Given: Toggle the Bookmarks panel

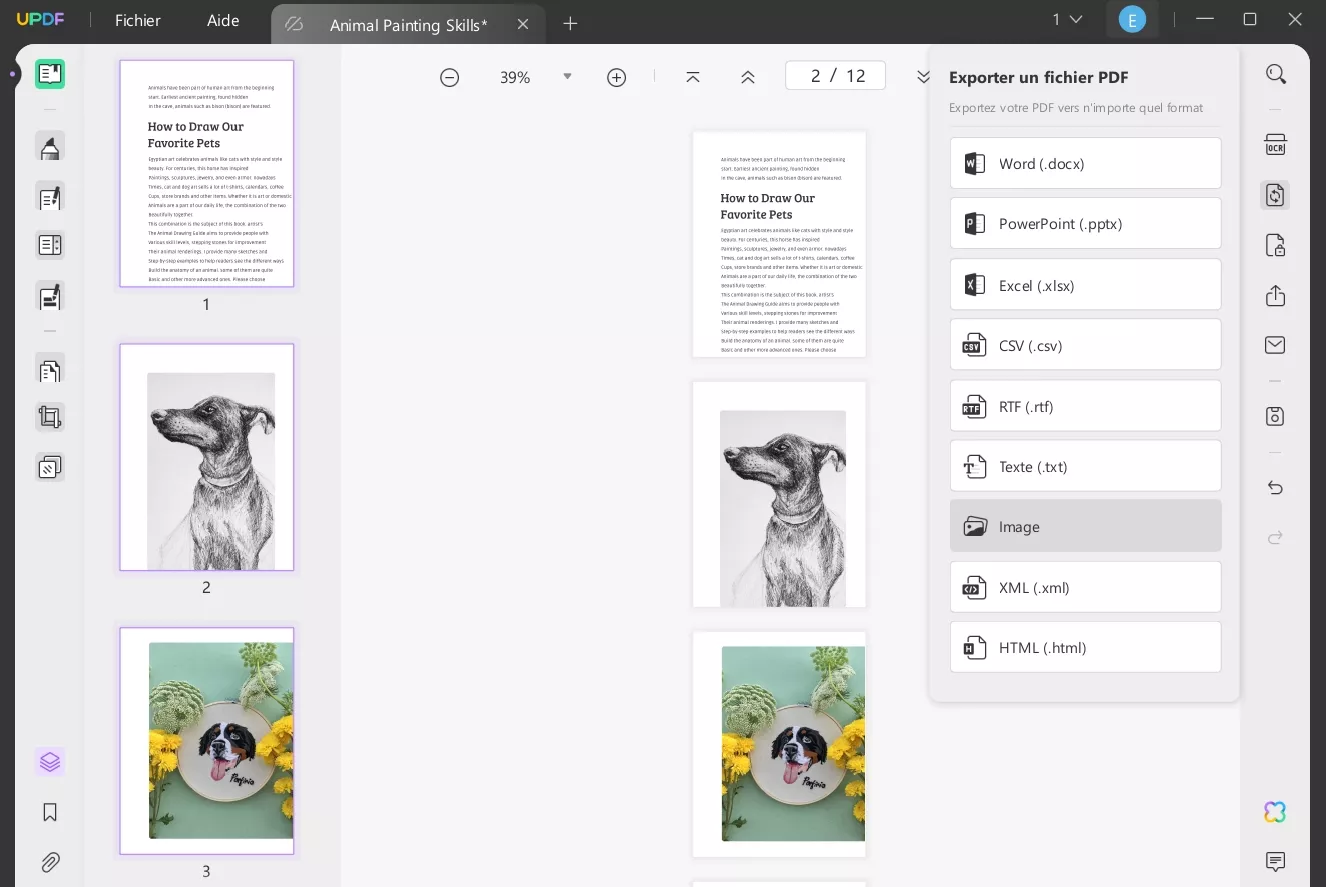Looking at the screenshot, I should pos(50,812).
